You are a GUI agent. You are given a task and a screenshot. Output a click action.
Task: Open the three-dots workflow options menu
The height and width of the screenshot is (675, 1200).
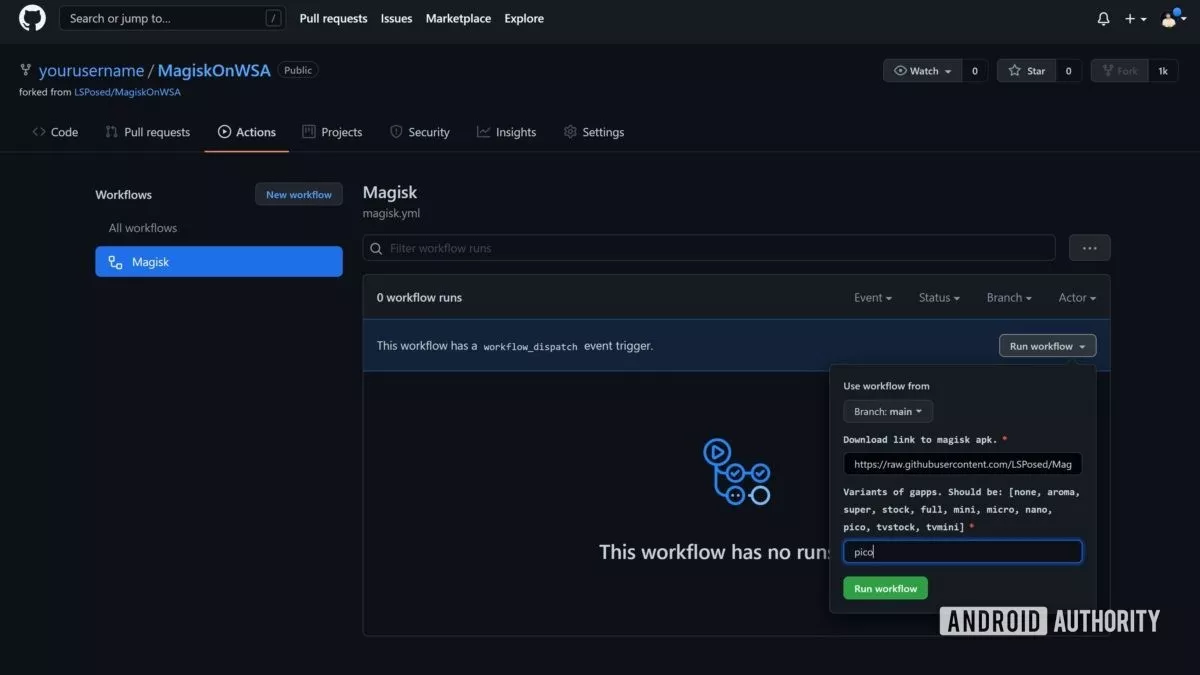(1090, 248)
